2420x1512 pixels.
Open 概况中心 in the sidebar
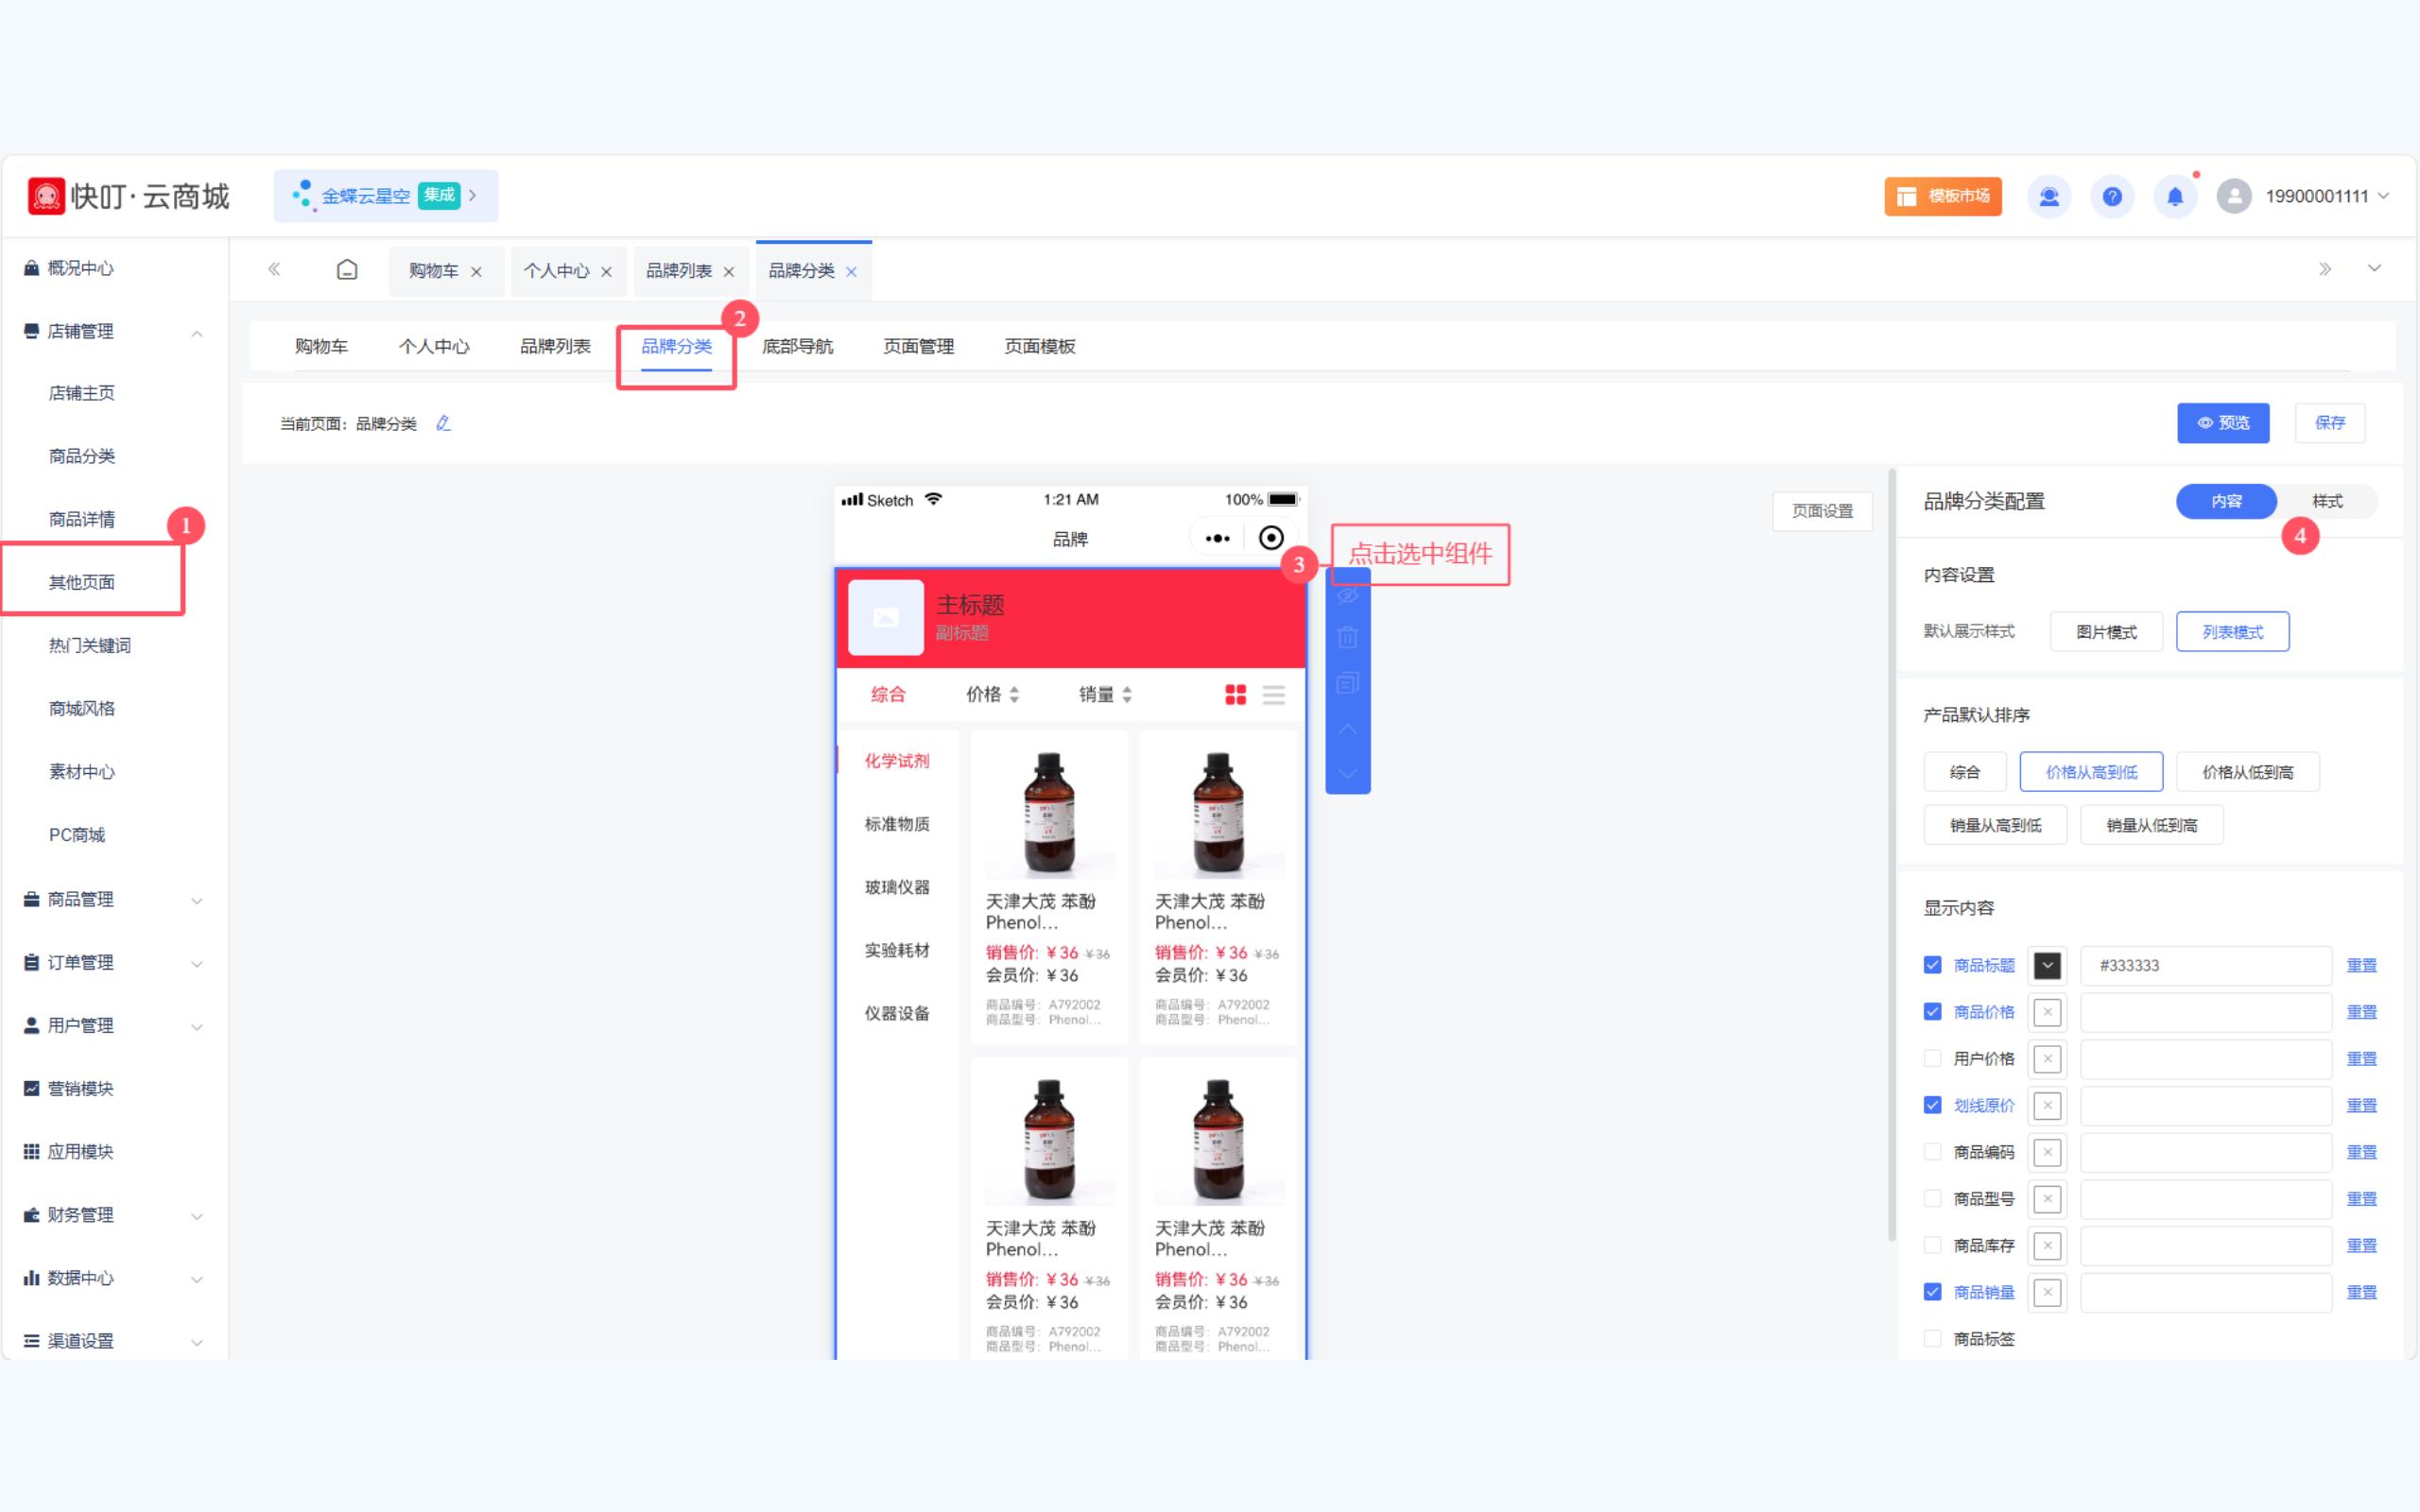(x=80, y=268)
